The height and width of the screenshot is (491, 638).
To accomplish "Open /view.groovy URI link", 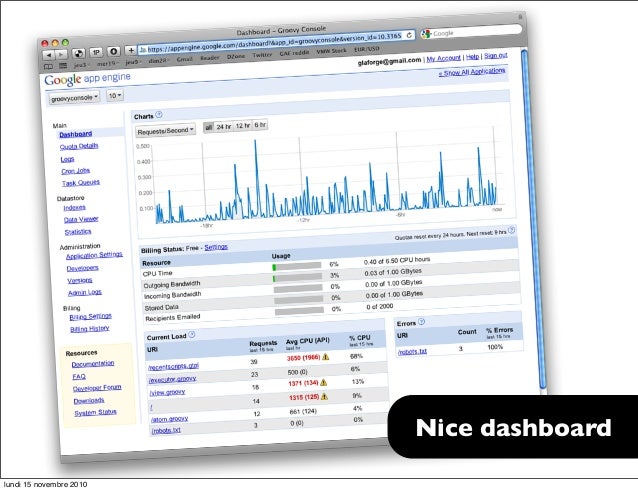I will point(167,393).
